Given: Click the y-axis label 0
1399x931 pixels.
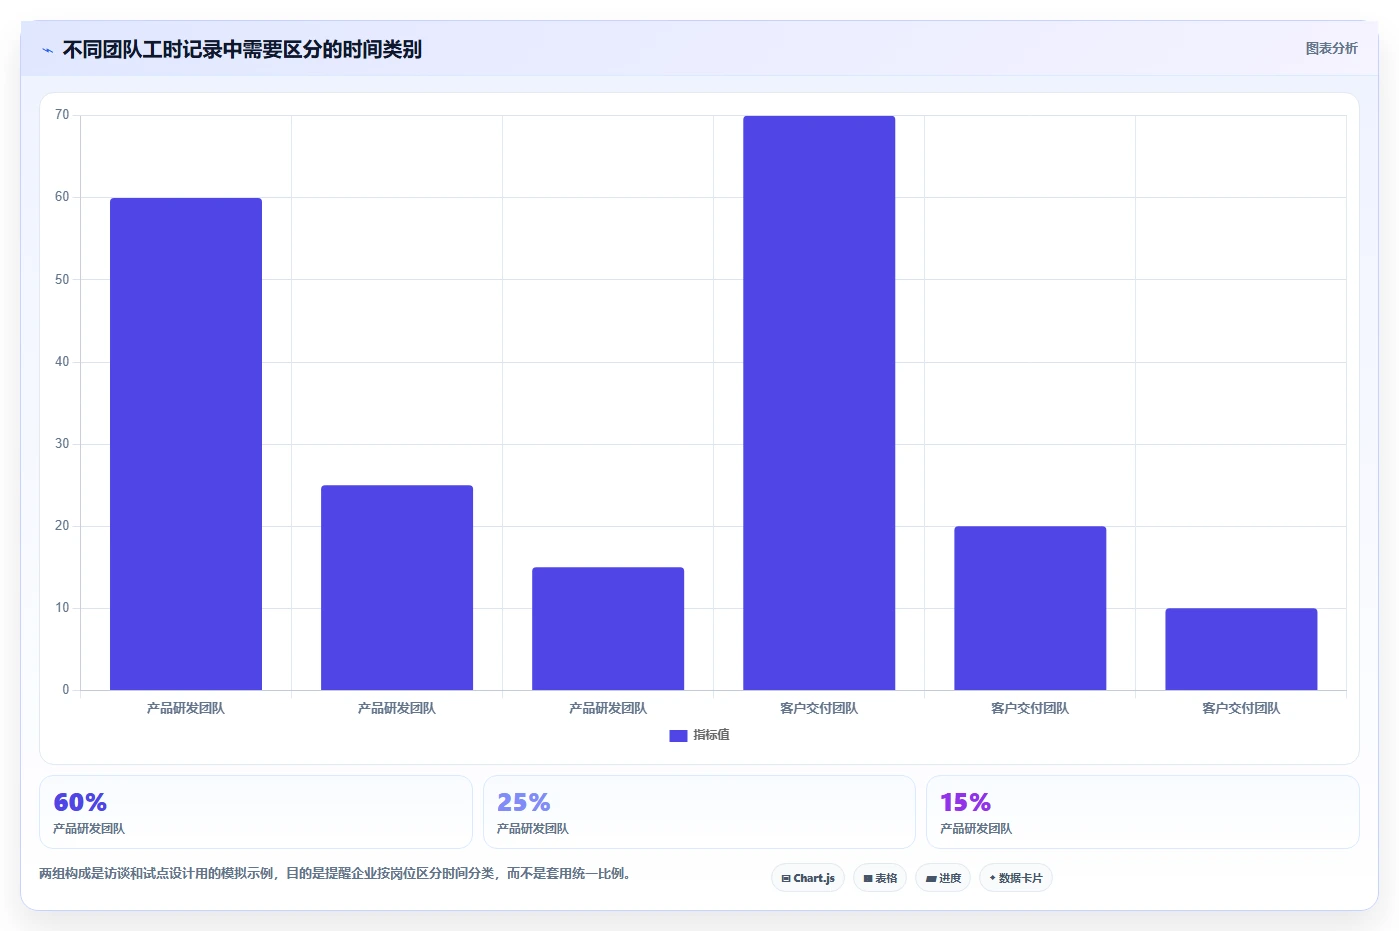Looking at the screenshot, I should click(66, 690).
